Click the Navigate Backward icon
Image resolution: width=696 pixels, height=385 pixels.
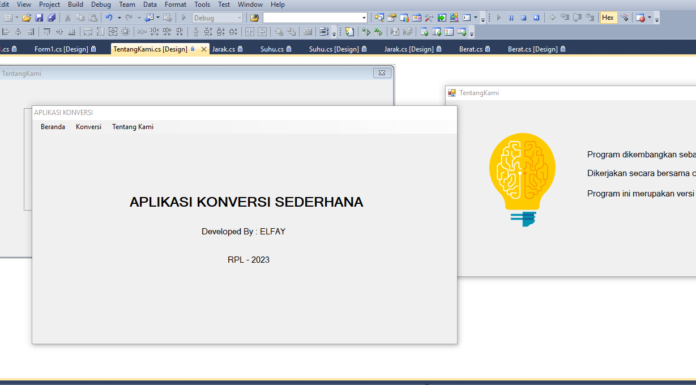click(x=150, y=18)
